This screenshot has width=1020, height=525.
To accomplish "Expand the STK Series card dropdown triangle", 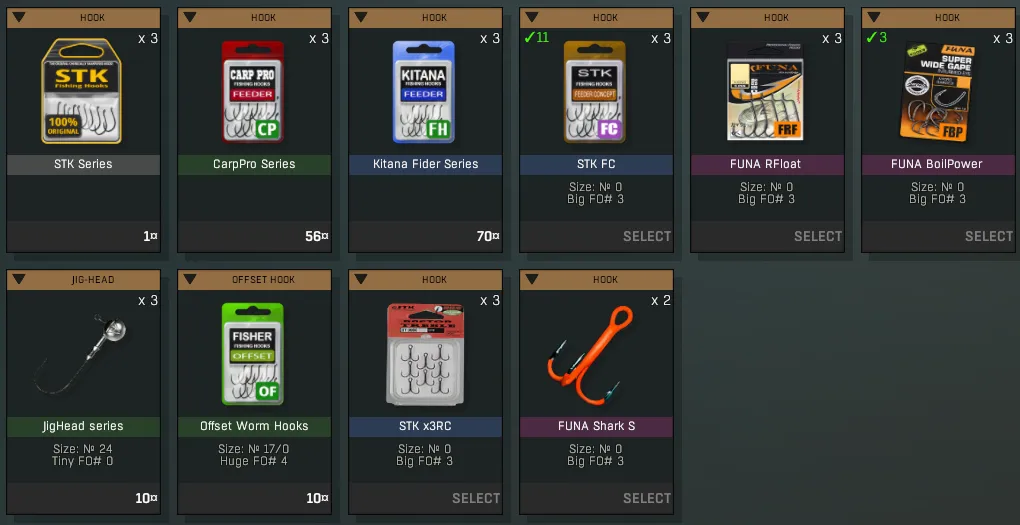I will click(x=19, y=17).
